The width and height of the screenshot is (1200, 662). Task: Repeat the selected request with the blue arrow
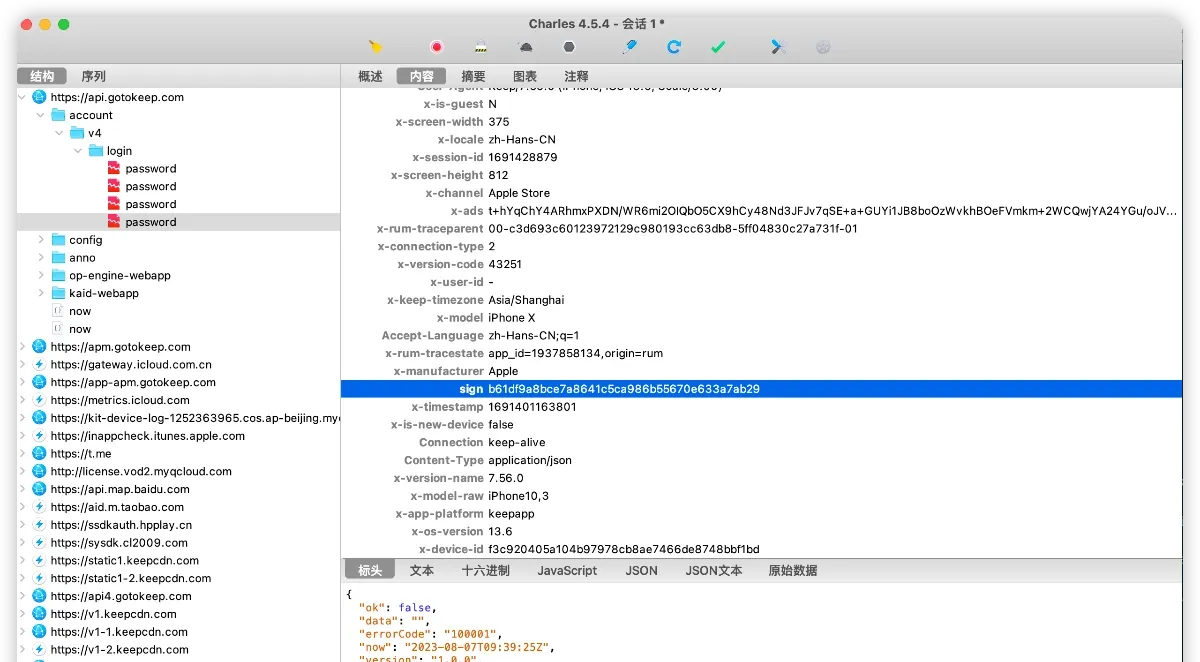click(x=674, y=46)
